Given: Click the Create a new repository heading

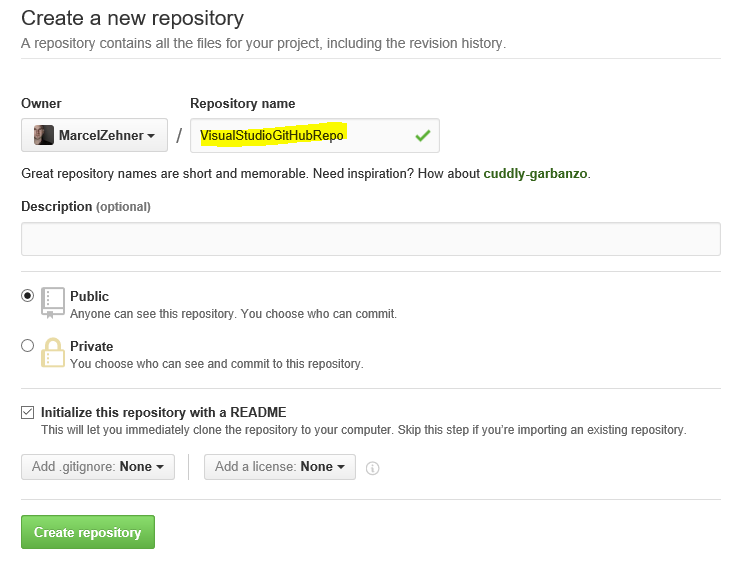Looking at the screenshot, I should (x=132, y=18).
